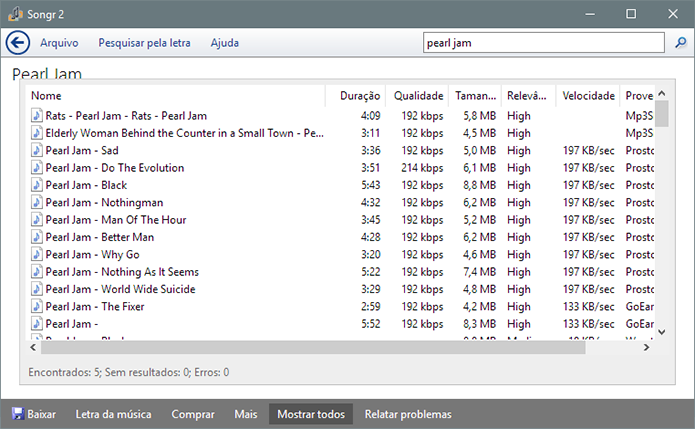Image resolution: width=695 pixels, height=429 pixels.
Task: Sort by the Qualidade column header
Action: (417, 96)
